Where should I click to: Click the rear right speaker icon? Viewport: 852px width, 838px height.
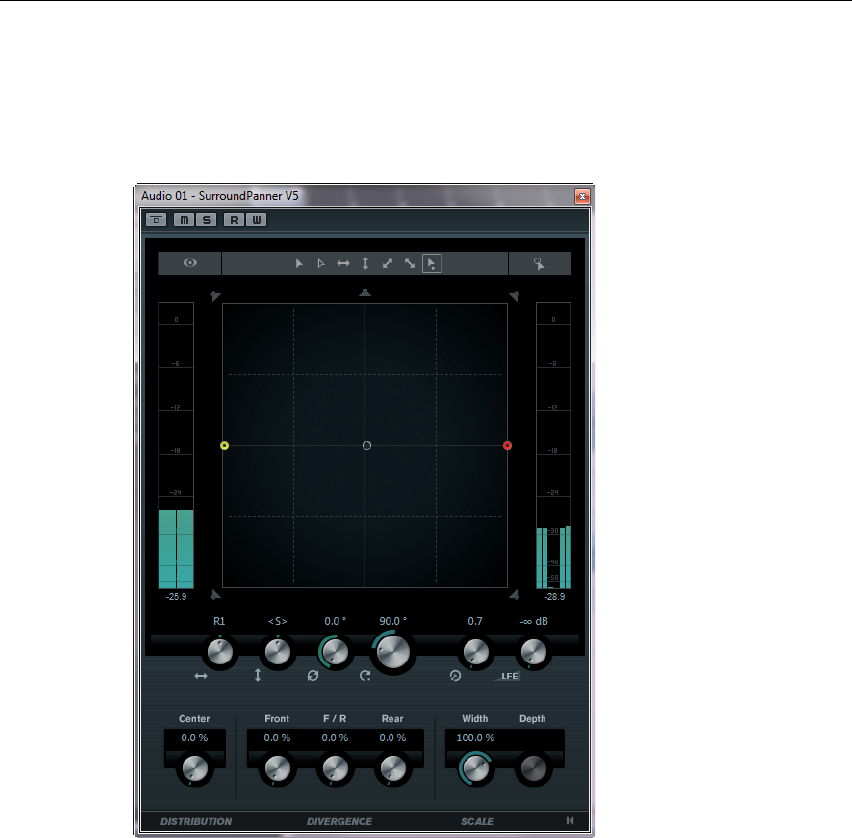[x=513, y=595]
